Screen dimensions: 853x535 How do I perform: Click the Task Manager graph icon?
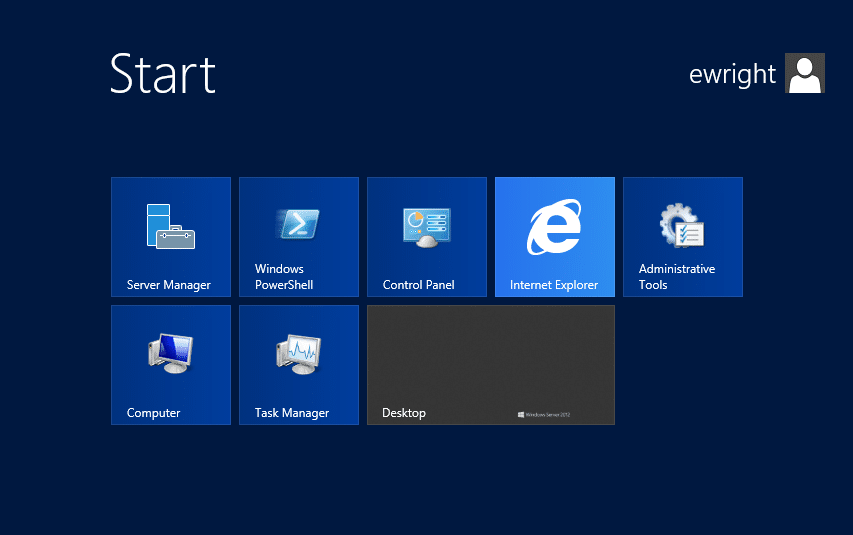coord(298,354)
